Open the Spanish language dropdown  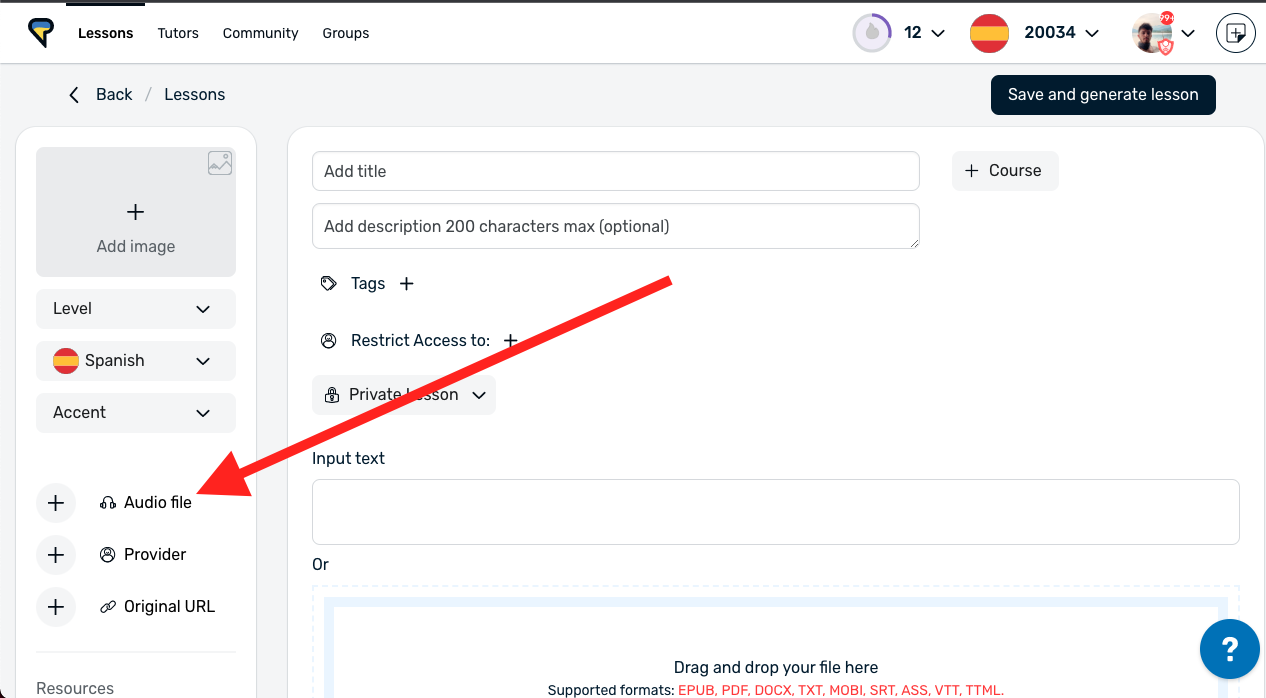click(x=136, y=361)
